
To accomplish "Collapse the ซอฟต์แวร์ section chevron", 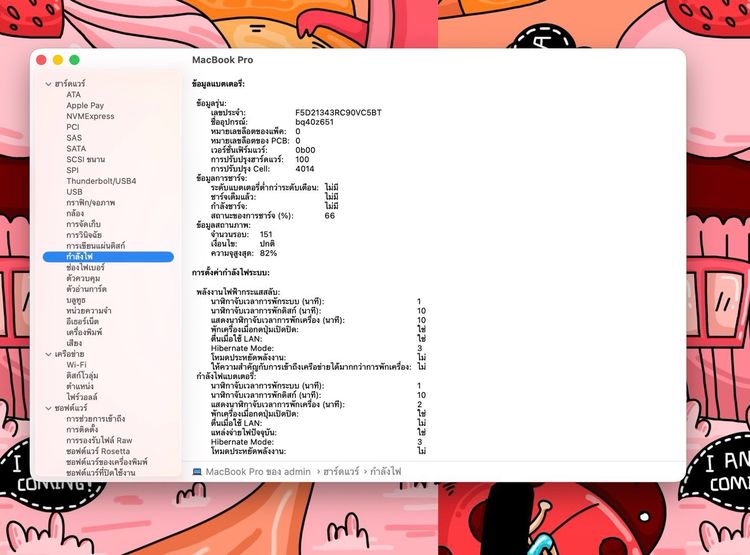I will click(x=48, y=408).
